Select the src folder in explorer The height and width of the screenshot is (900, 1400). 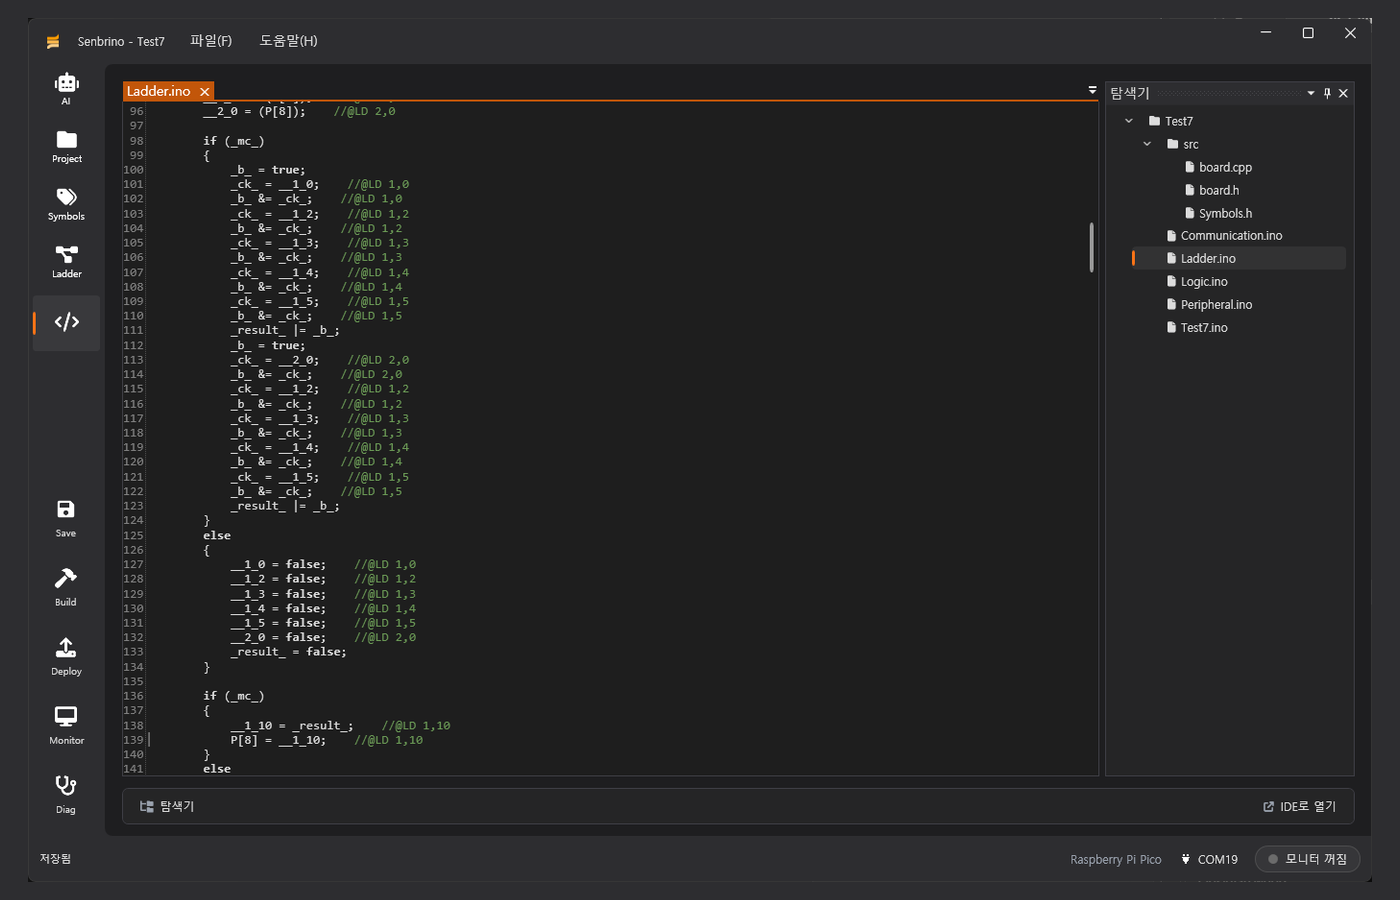click(x=1190, y=144)
